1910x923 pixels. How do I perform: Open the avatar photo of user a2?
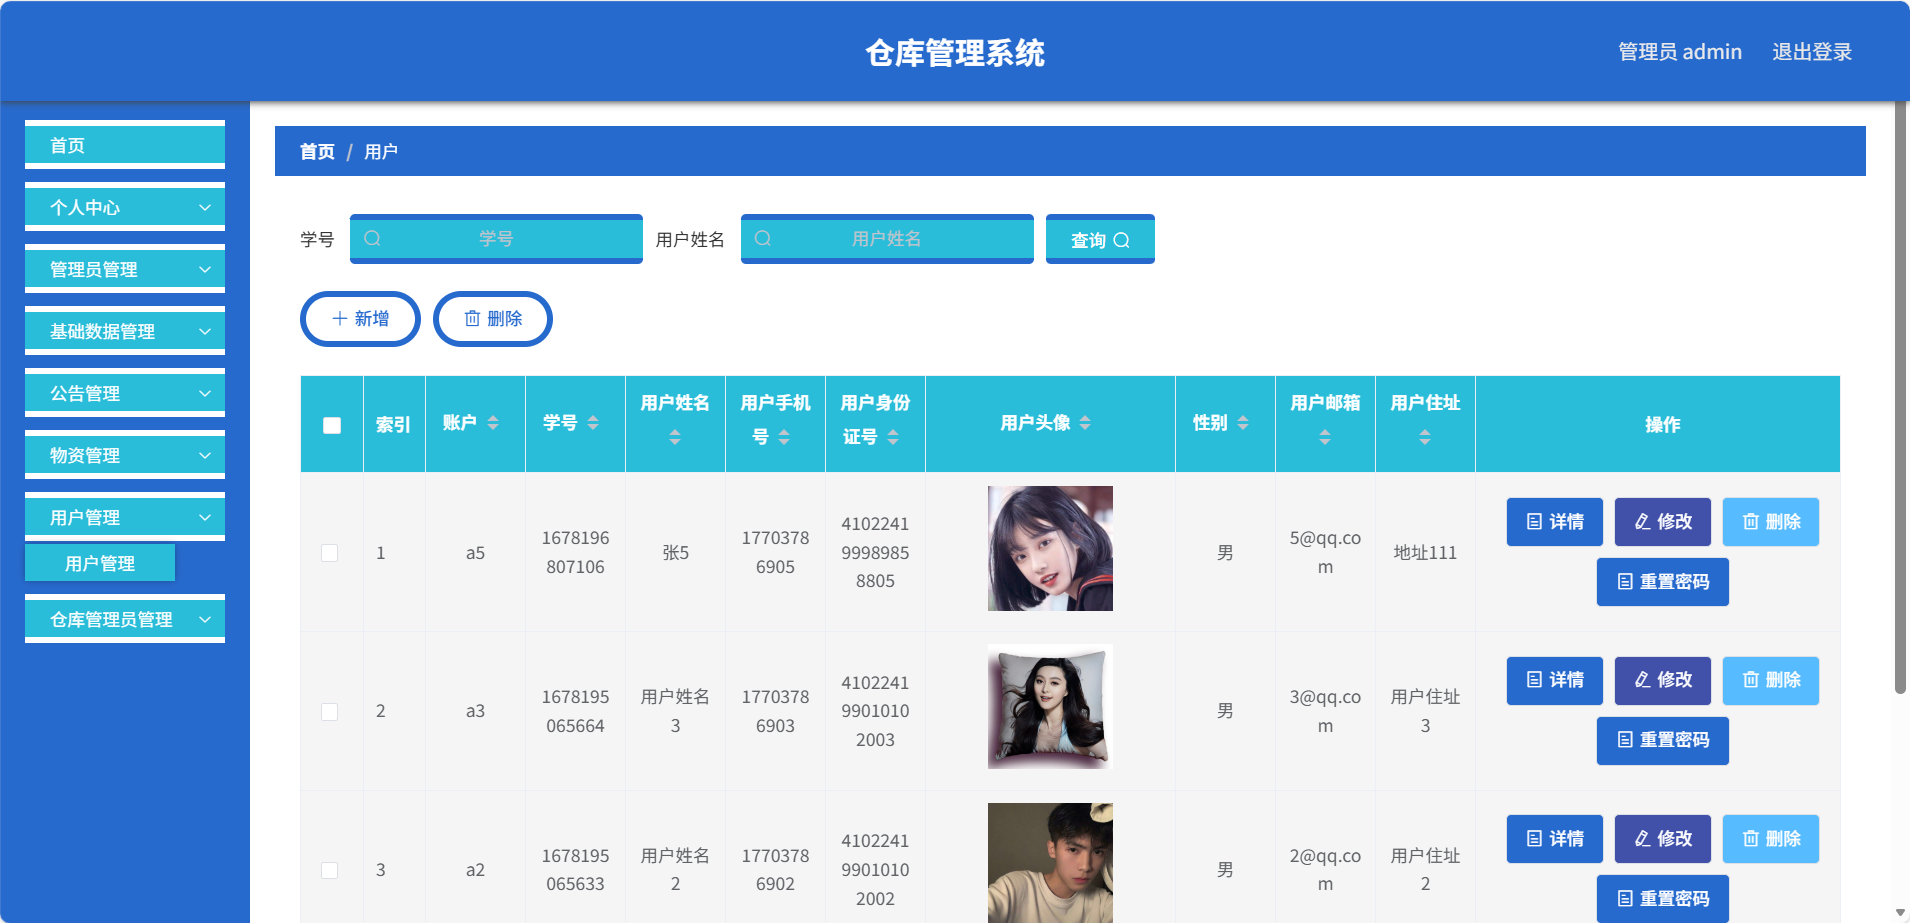pos(1050,863)
